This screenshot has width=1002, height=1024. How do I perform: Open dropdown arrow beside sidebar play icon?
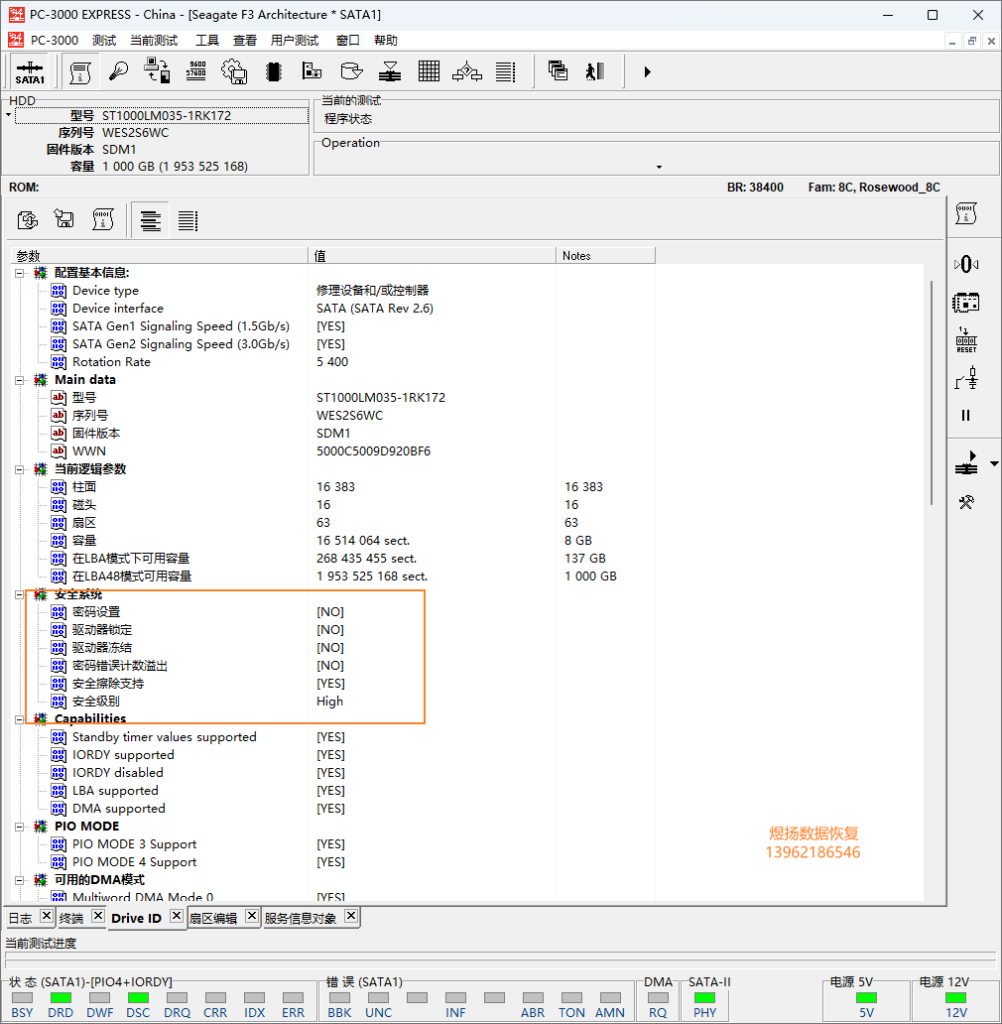994,464
